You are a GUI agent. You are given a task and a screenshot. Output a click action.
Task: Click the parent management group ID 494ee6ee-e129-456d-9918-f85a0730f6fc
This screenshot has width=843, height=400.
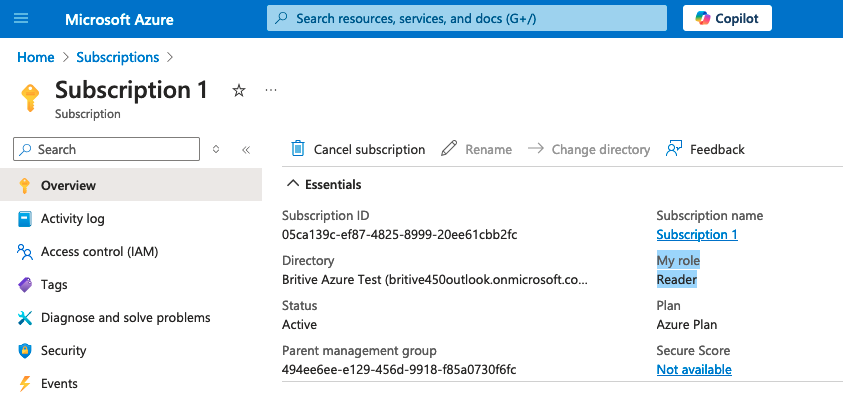tap(399, 369)
